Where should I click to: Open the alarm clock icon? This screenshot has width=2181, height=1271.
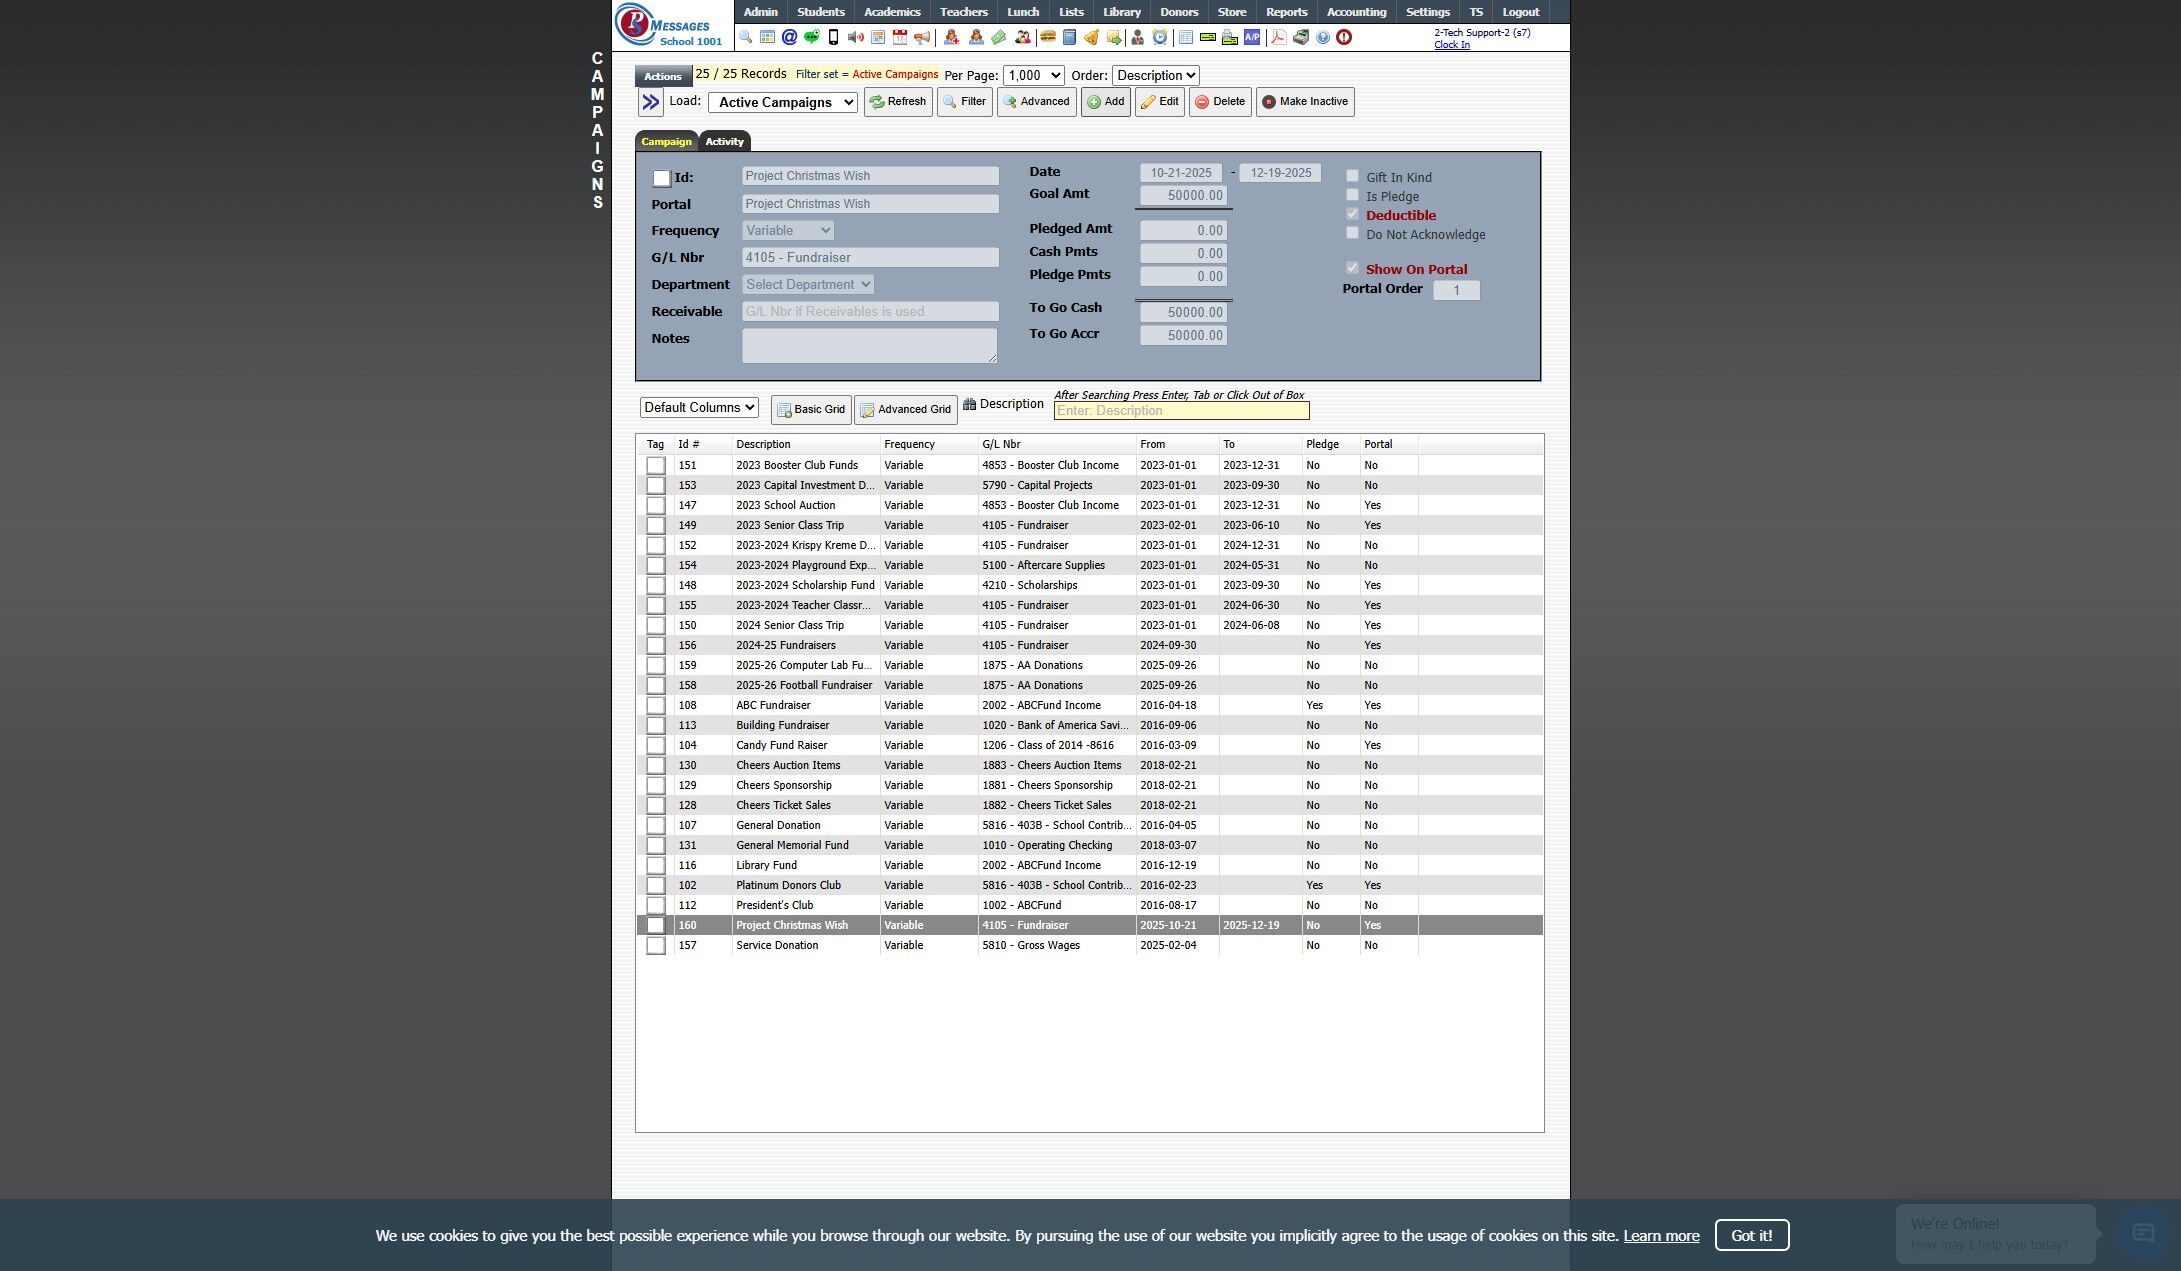(x=1159, y=37)
